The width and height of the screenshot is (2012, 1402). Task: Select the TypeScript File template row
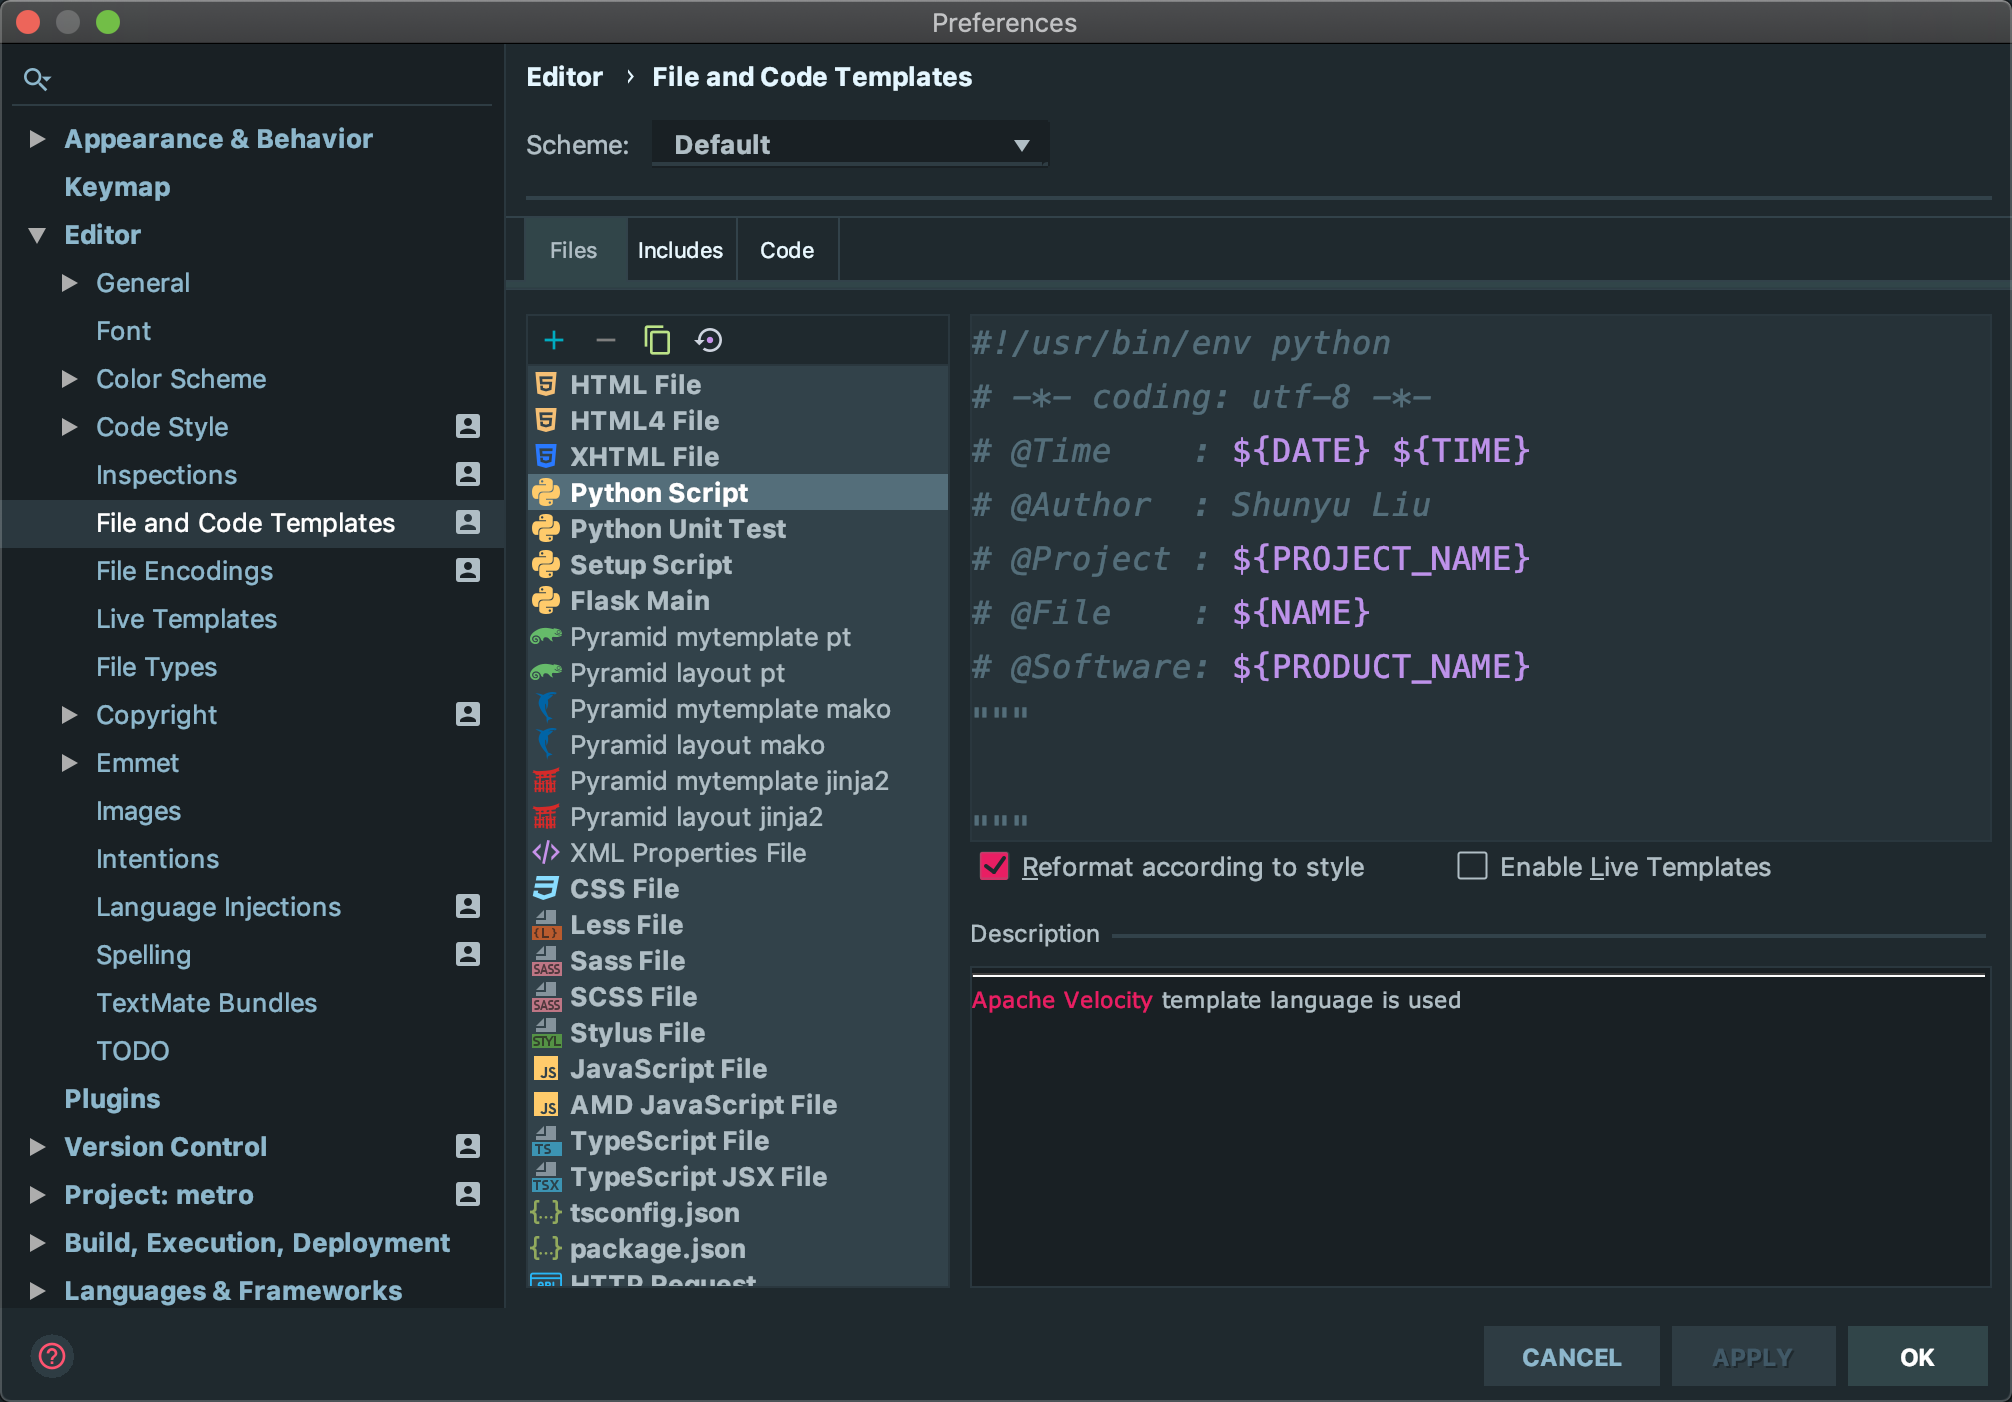pyautogui.click(x=738, y=1140)
